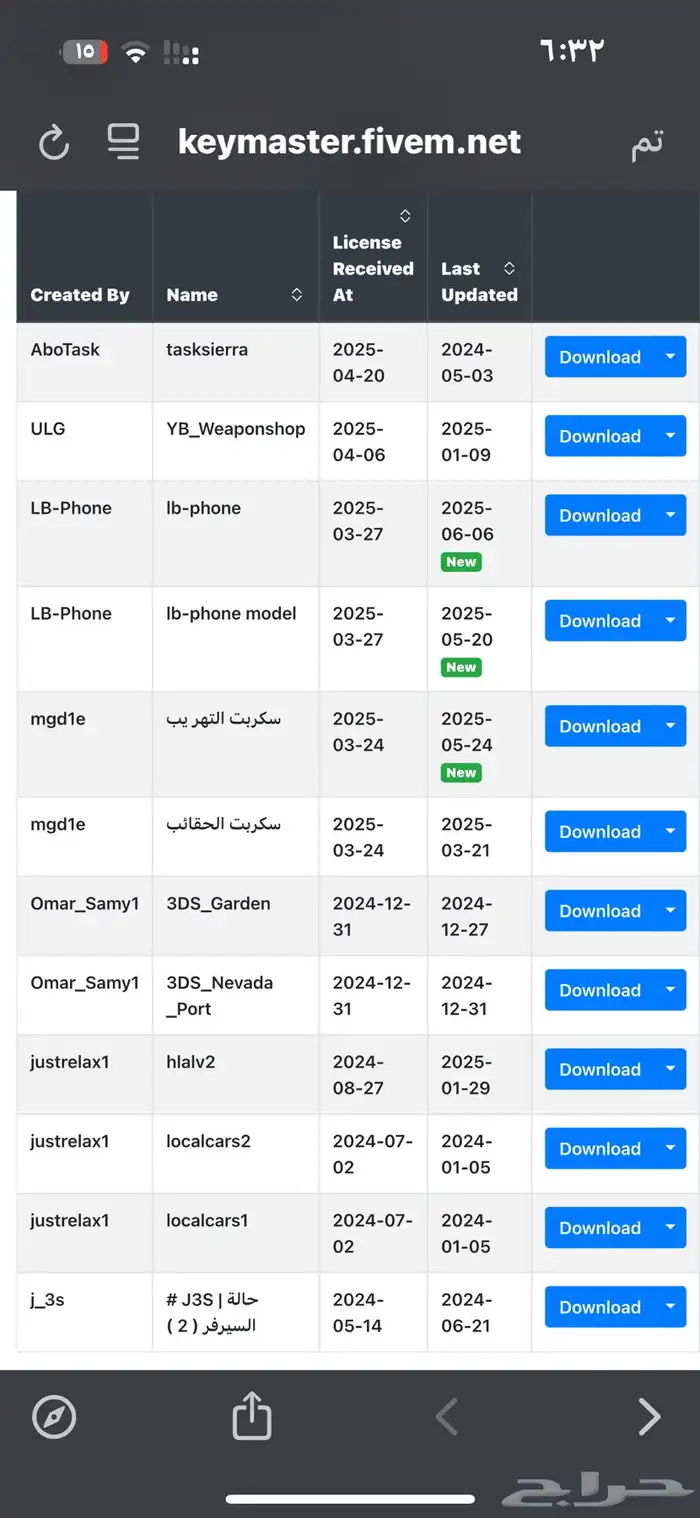700x1518 pixels.
Task: Tap the battery indicator showing 15
Action: [x=84, y=51]
